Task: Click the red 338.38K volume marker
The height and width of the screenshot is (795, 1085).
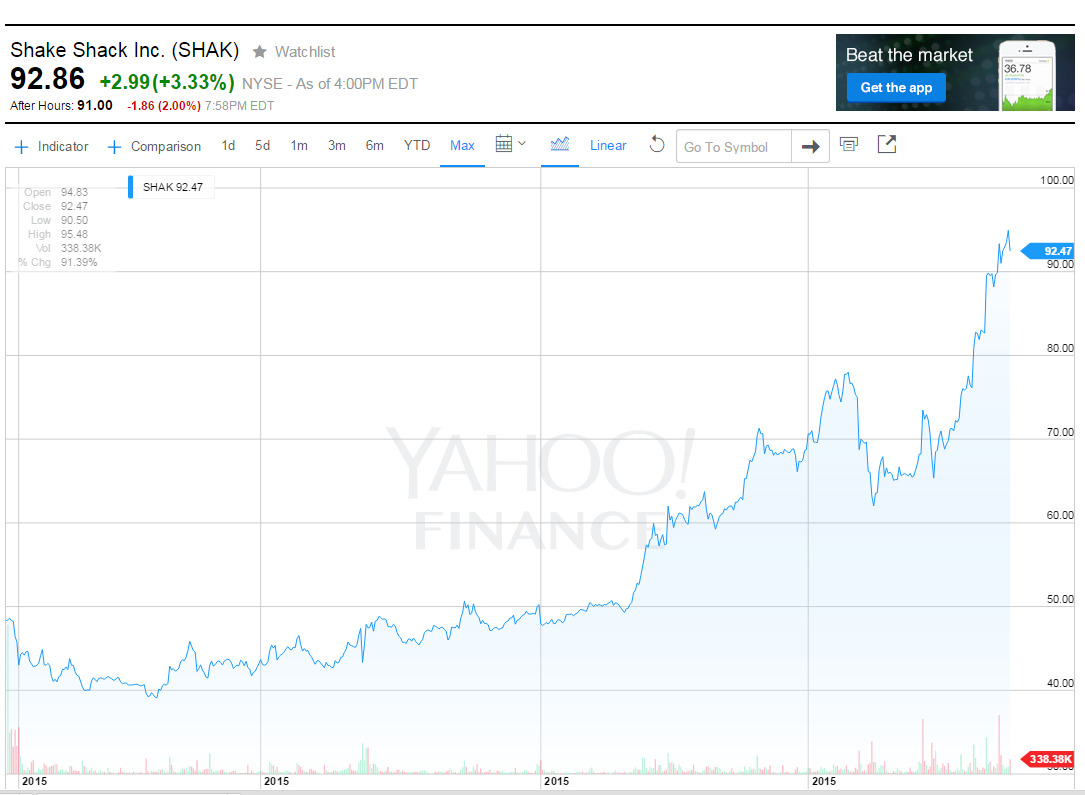Action: coord(1049,759)
